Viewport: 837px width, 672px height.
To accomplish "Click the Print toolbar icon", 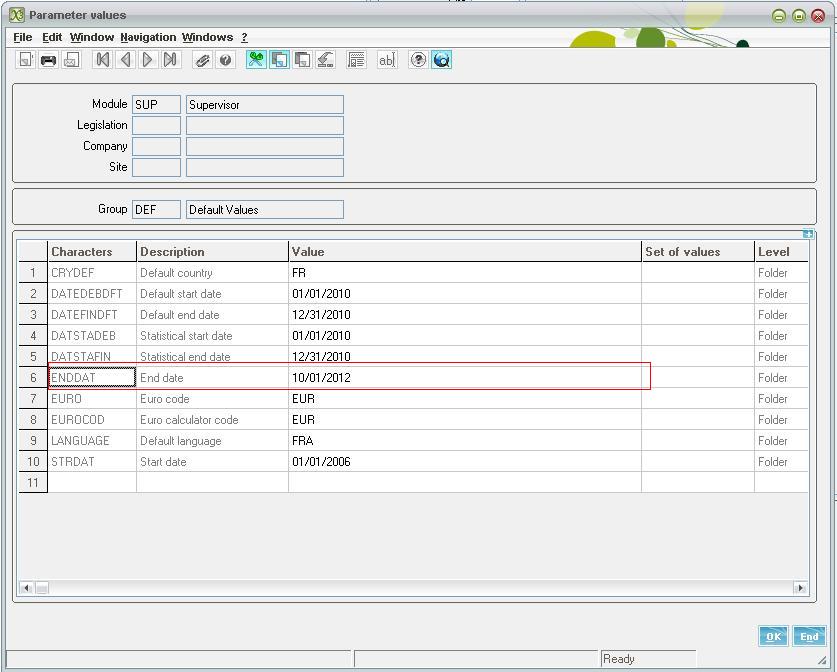I will point(49,60).
